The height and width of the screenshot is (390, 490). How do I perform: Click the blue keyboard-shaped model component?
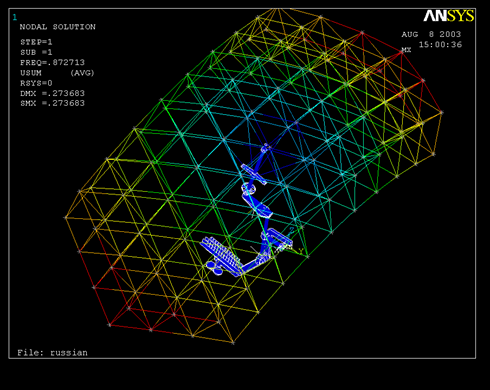pos(221,257)
